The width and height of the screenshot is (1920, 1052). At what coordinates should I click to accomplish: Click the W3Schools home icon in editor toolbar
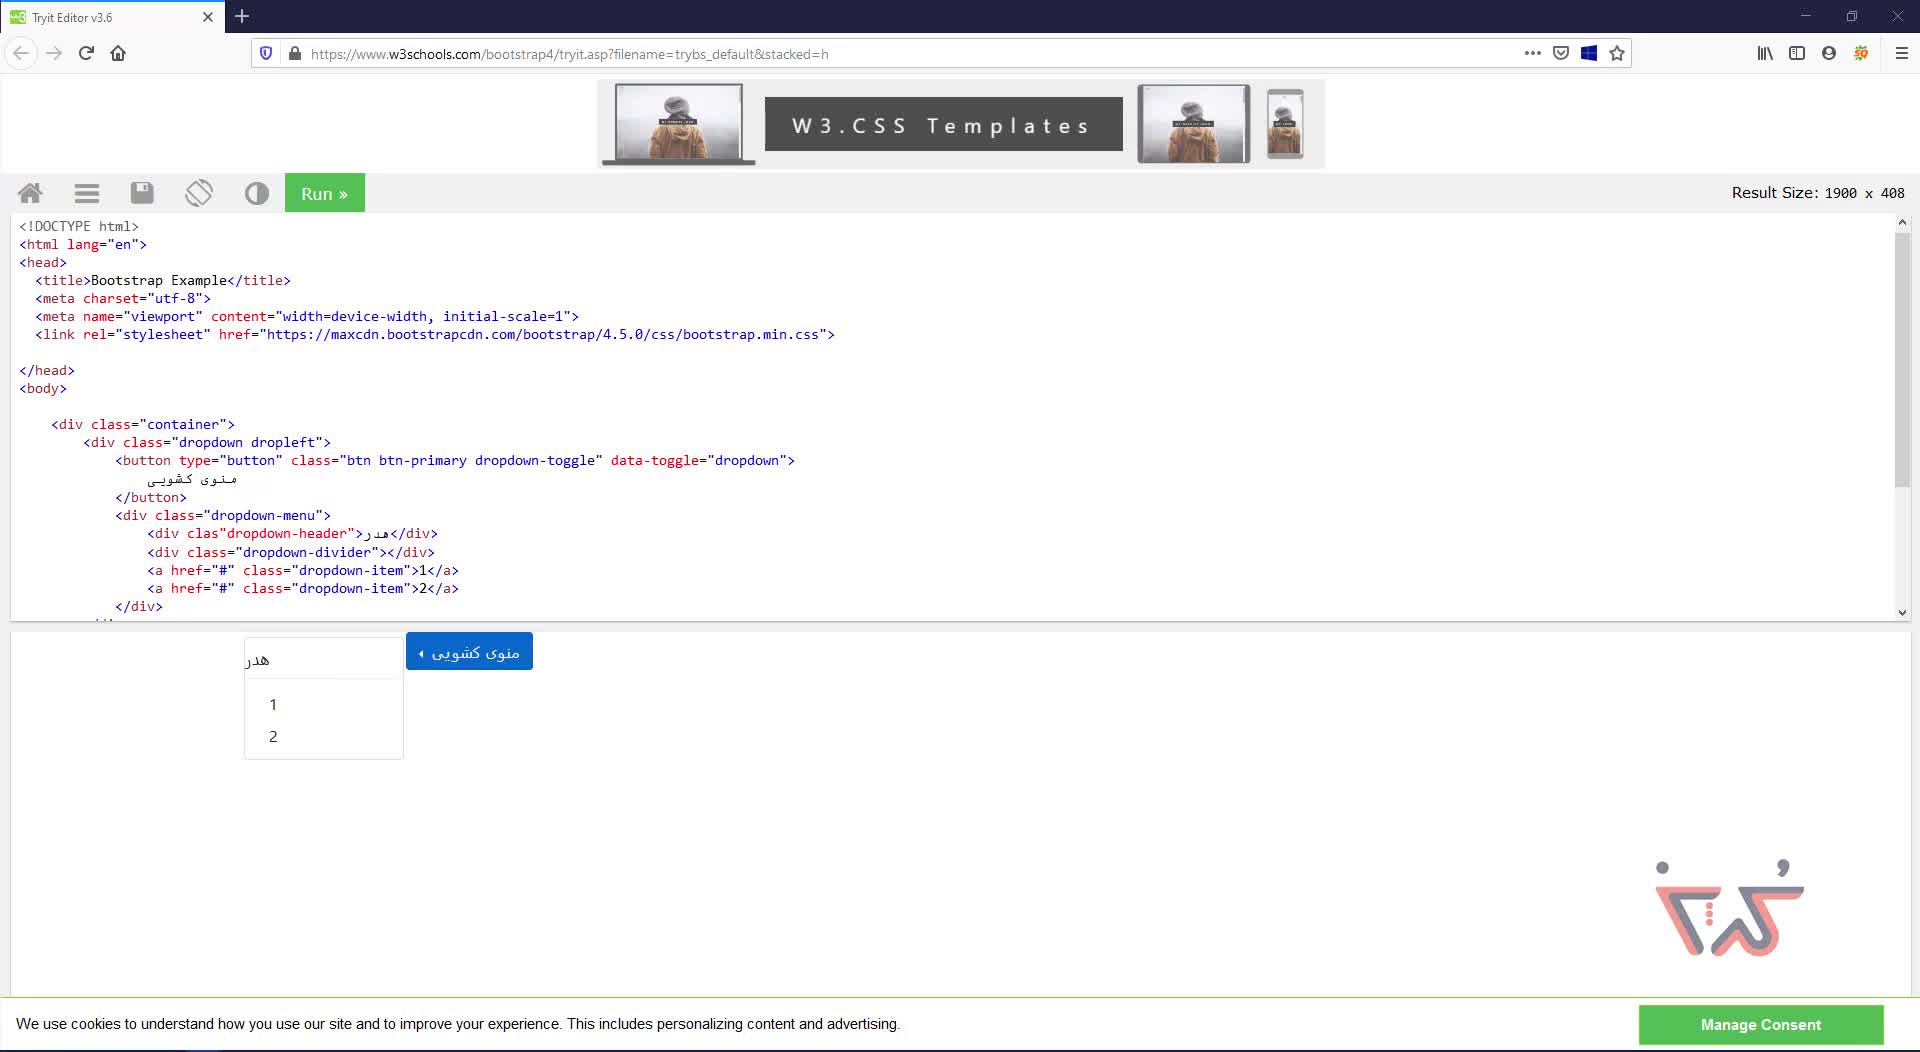pos(30,193)
